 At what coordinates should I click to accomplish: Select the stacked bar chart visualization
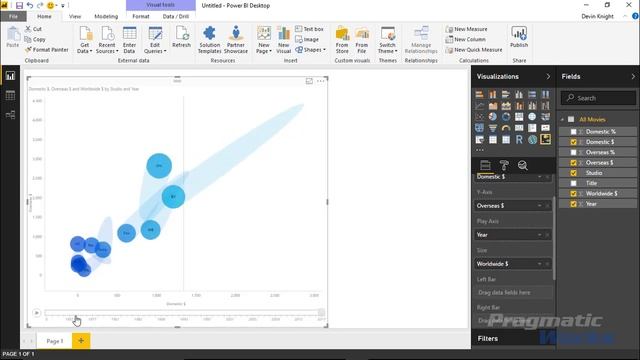click(x=480, y=94)
